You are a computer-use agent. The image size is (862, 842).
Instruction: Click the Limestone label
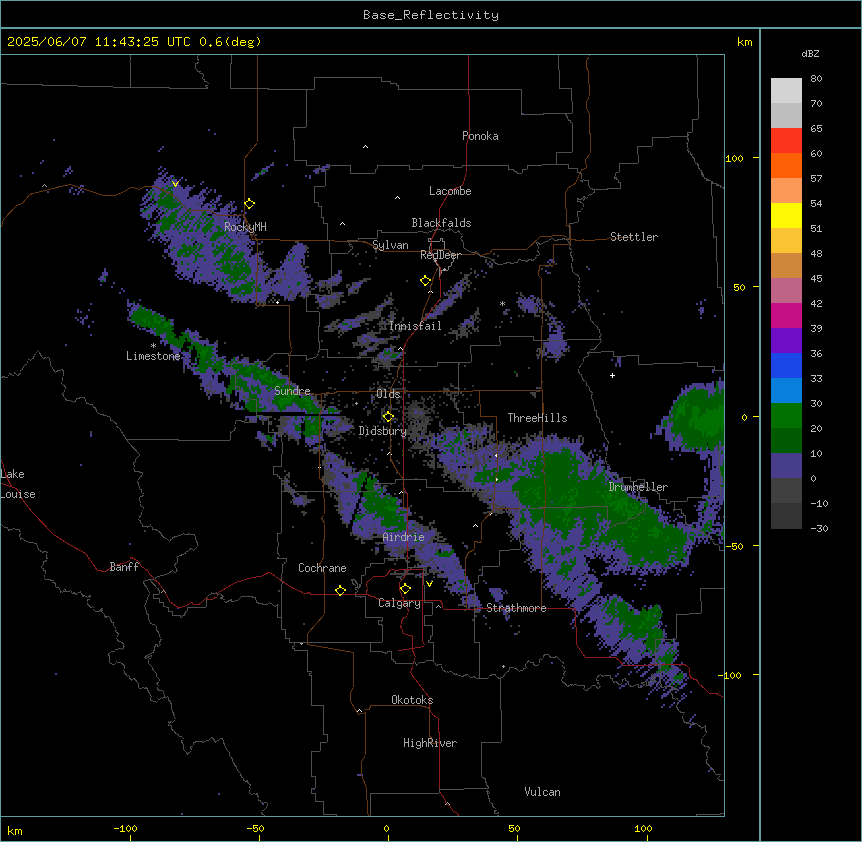click(x=153, y=356)
